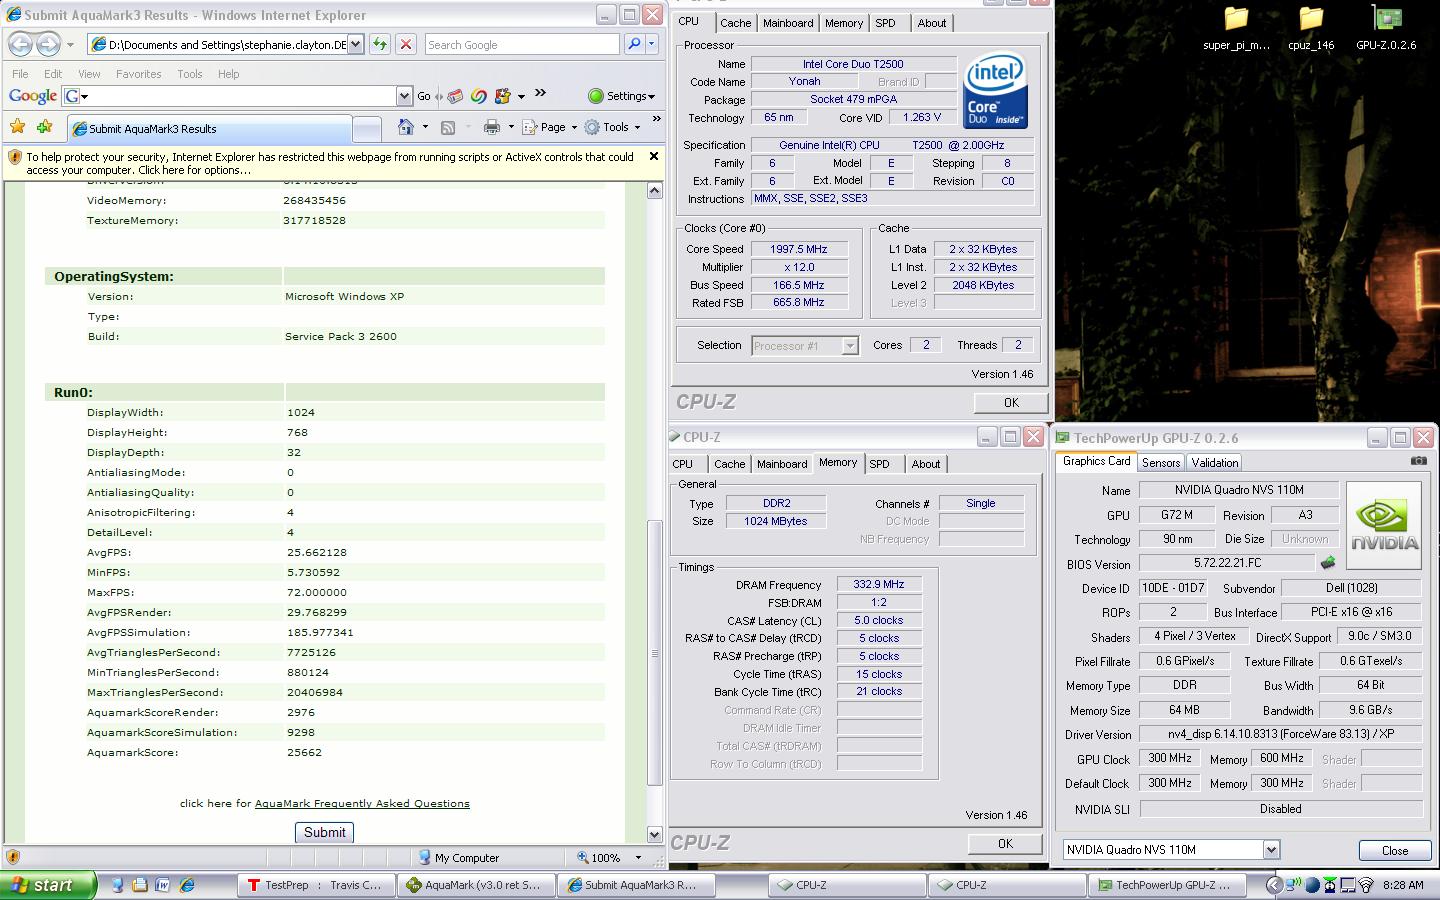The height and width of the screenshot is (900, 1440).
Task: Click the IE status bar security shield
Action: click(x=13, y=857)
